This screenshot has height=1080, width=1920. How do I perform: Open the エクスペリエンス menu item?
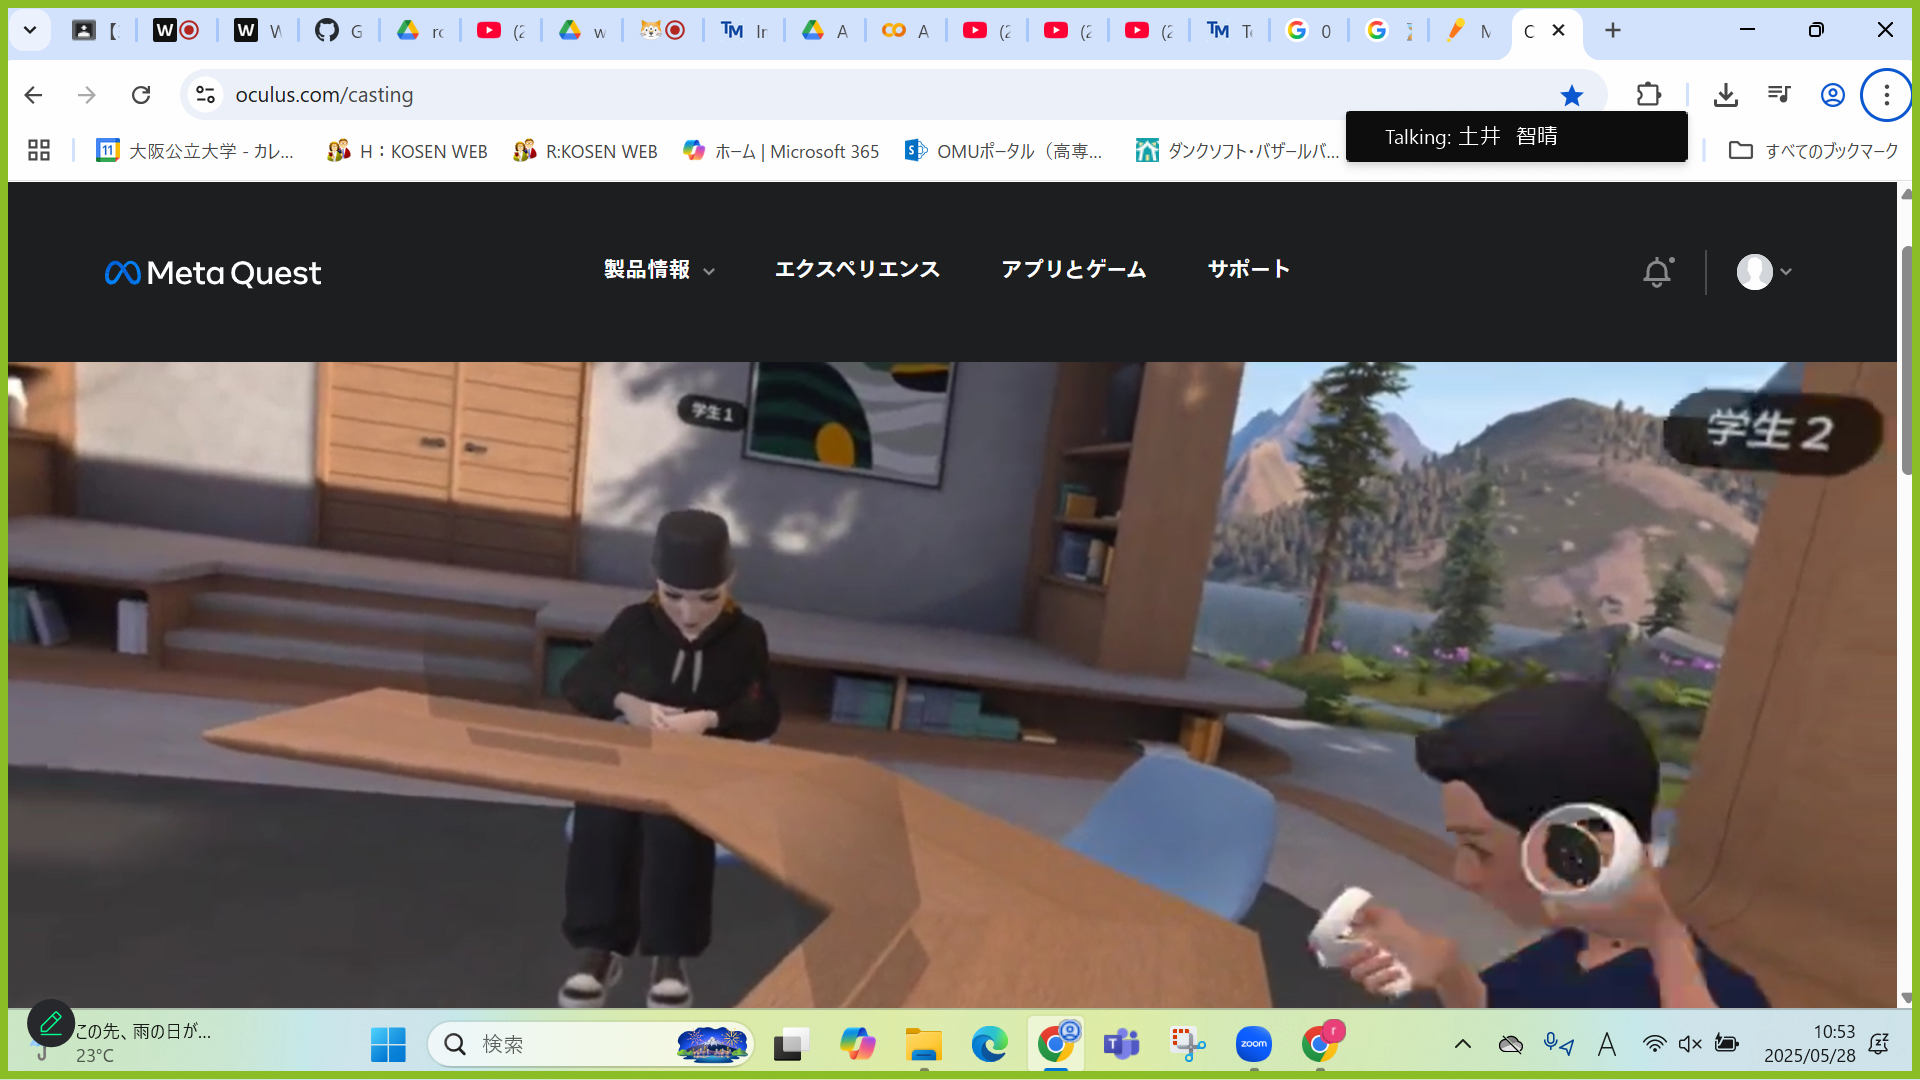tap(857, 270)
